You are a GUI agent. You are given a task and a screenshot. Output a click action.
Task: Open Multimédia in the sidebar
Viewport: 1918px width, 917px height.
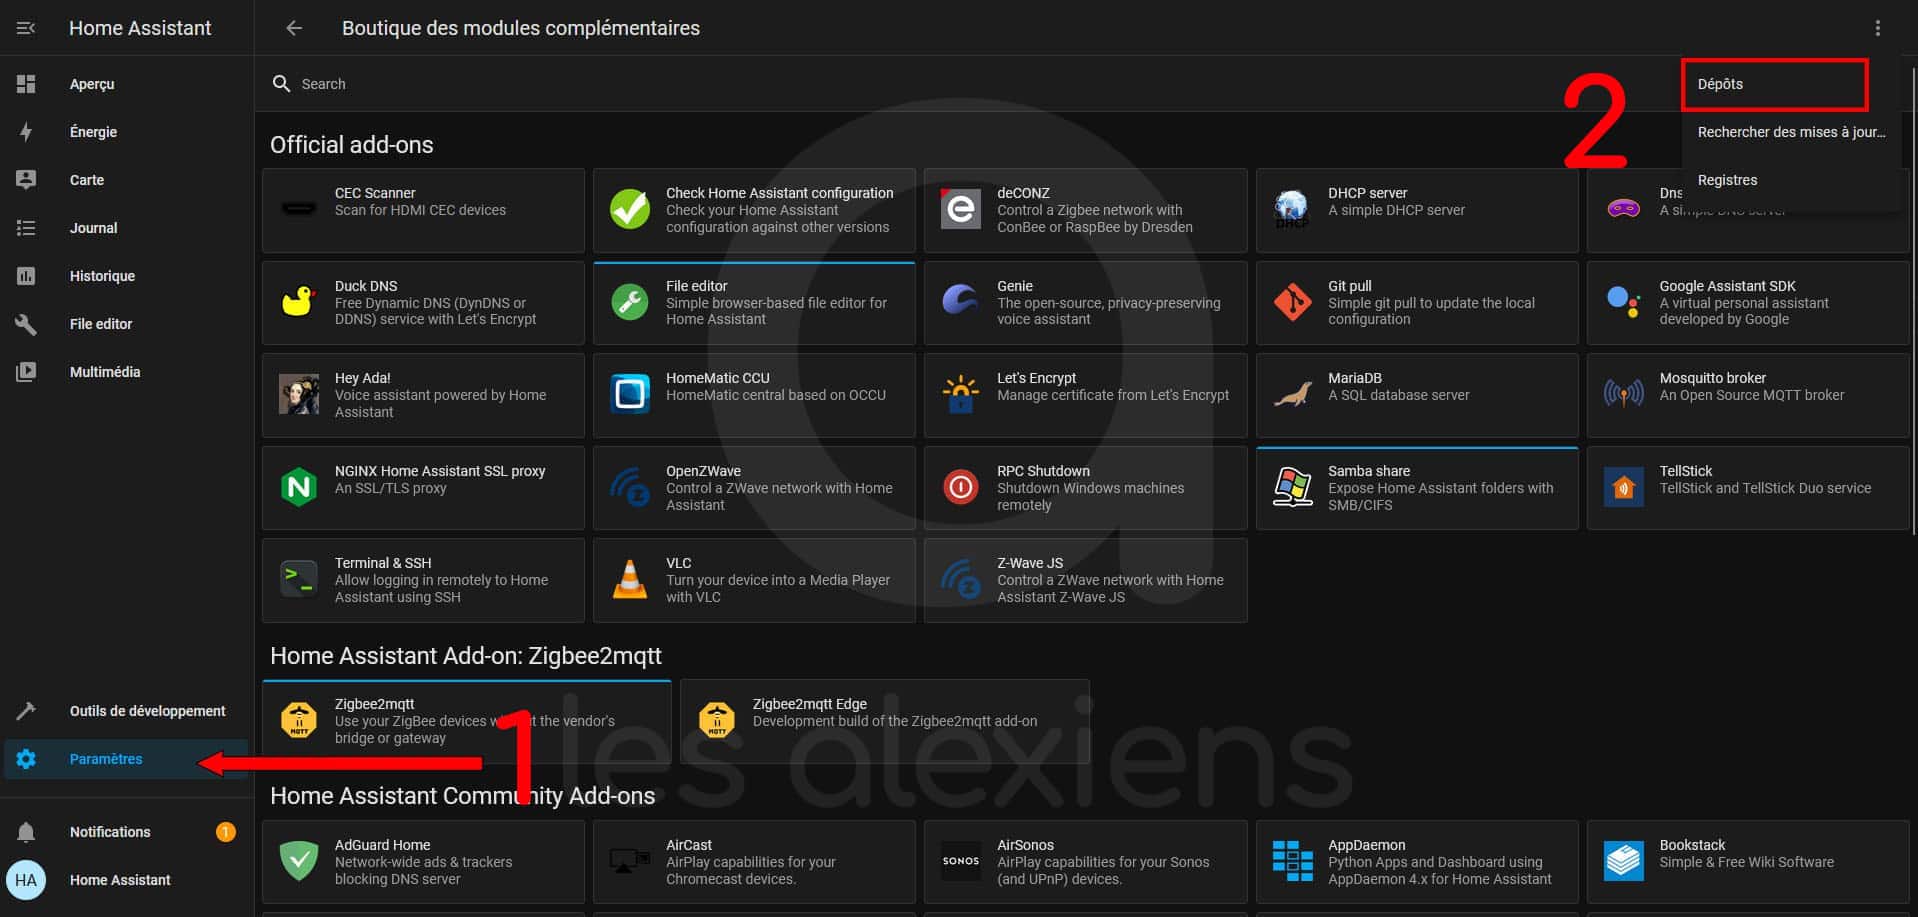tap(126, 372)
